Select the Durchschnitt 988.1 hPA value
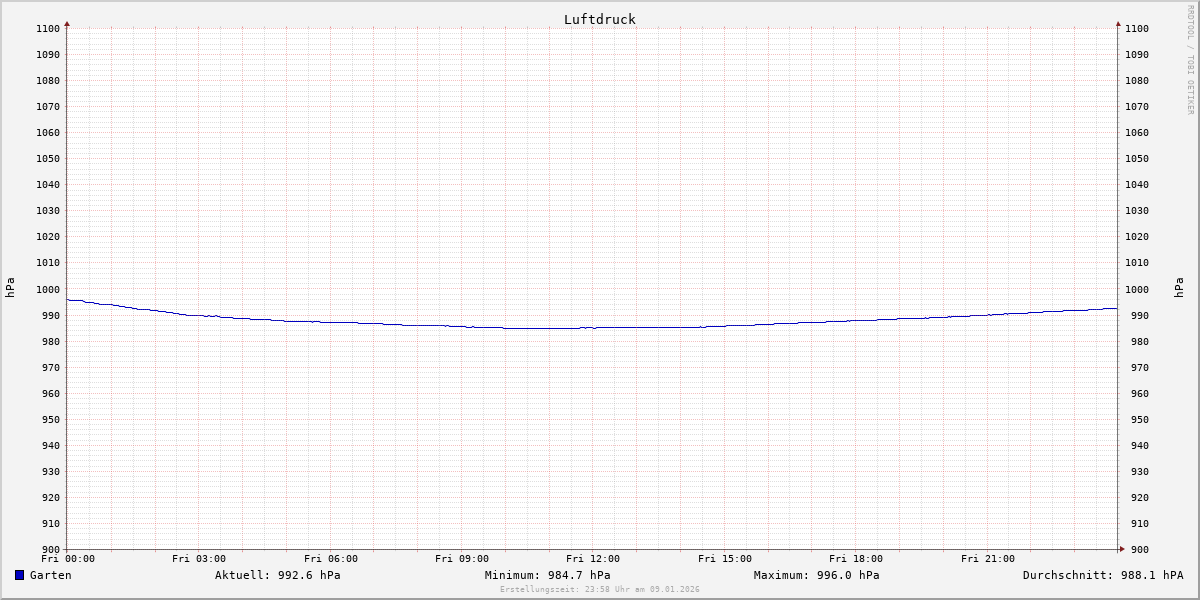 tap(1102, 575)
